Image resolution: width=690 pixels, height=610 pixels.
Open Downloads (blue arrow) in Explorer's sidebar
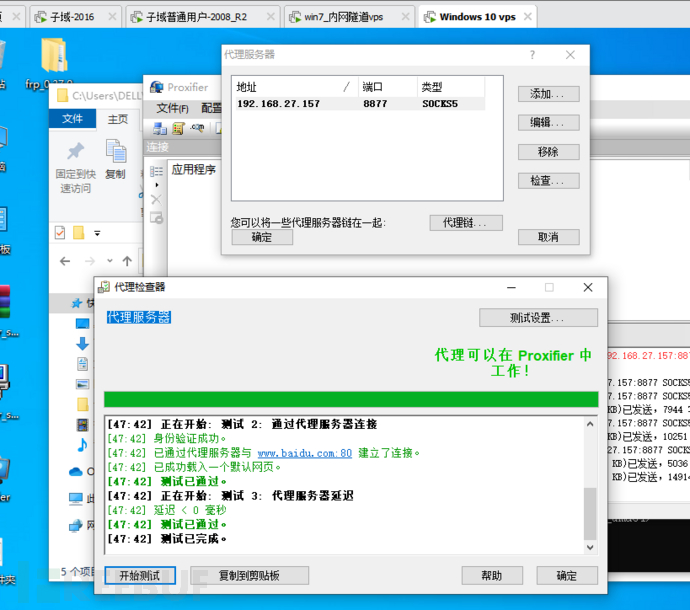point(82,343)
